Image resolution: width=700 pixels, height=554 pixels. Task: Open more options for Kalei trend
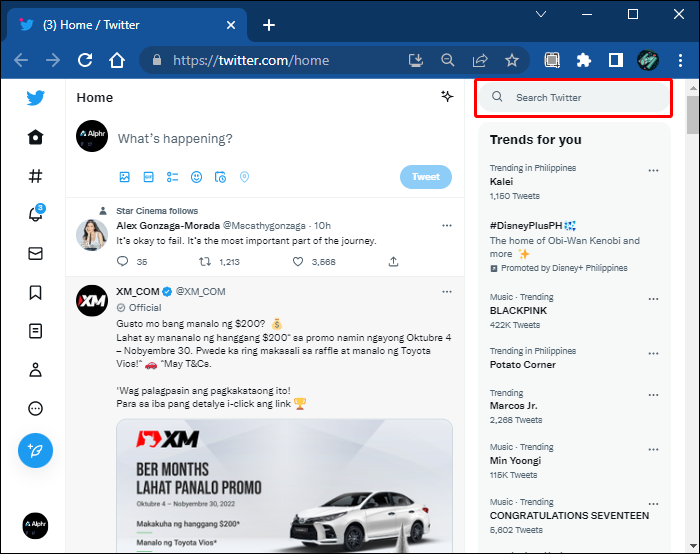653,171
